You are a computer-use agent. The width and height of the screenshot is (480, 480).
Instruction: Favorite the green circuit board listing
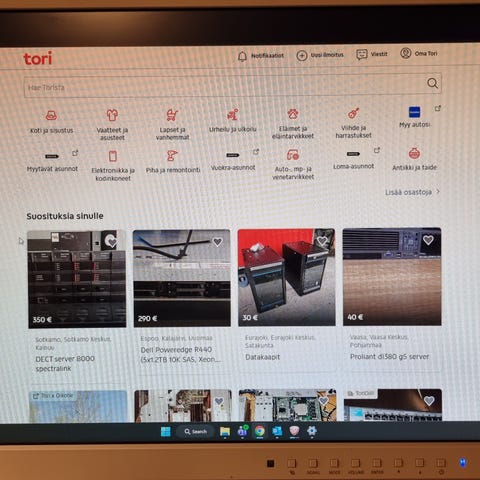tap(323, 401)
